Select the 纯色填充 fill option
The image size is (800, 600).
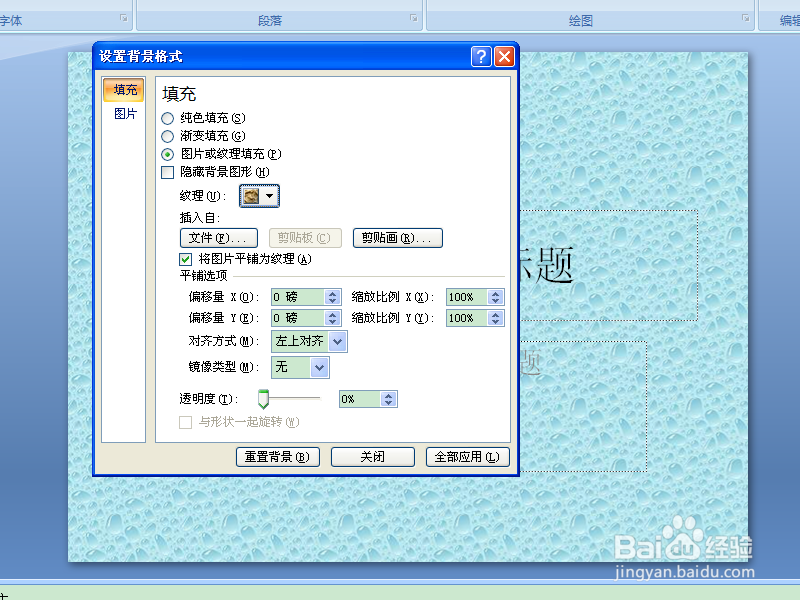(x=165, y=117)
